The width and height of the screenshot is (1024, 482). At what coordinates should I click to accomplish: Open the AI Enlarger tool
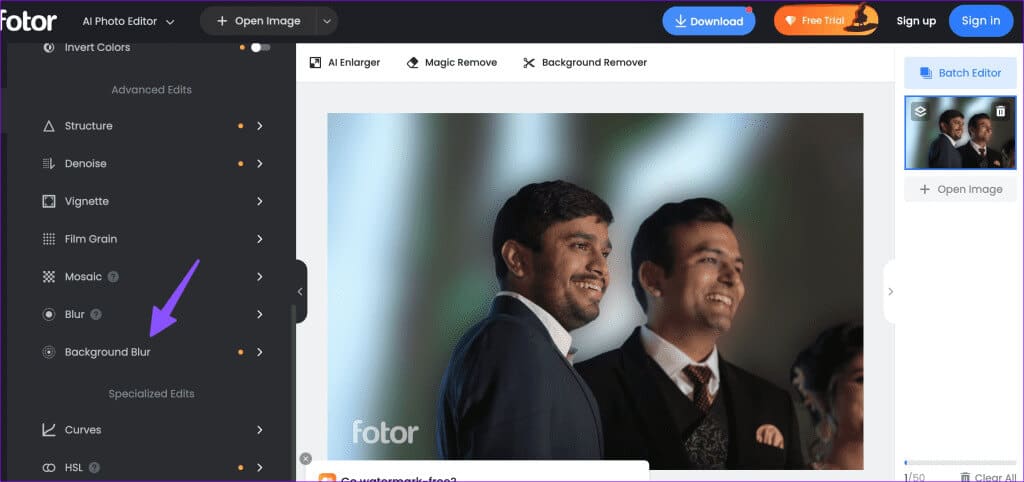pyautogui.click(x=344, y=63)
